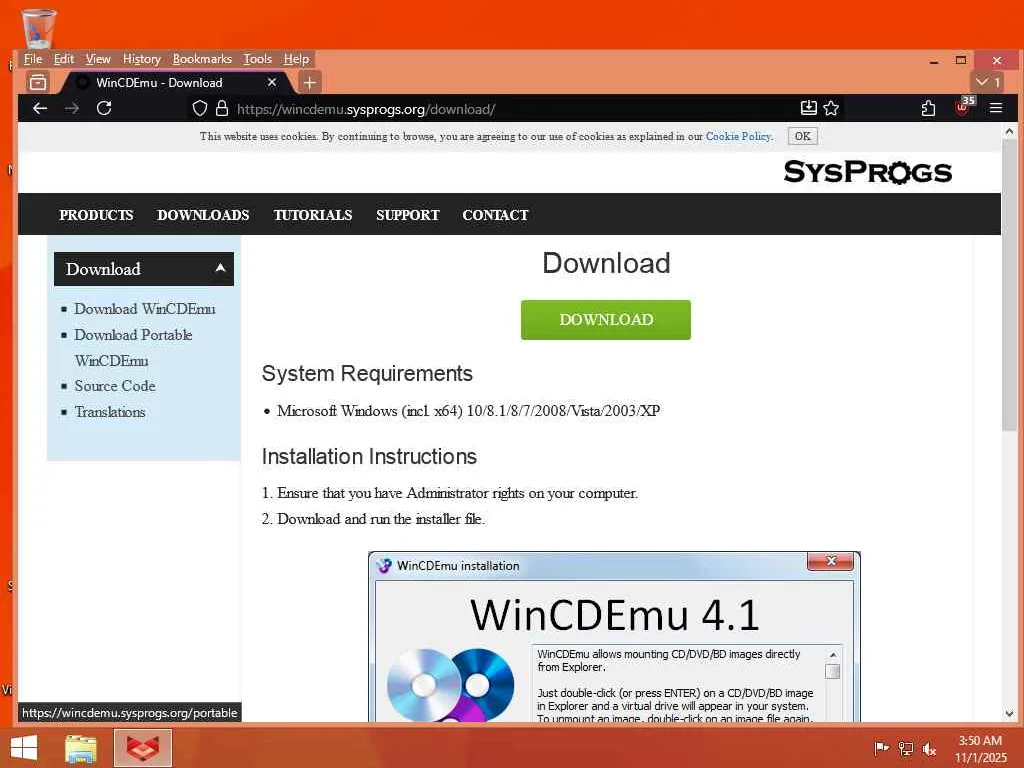Screen dimensions: 1024x768
Task: Open the Help menu
Action: click(x=296, y=59)
